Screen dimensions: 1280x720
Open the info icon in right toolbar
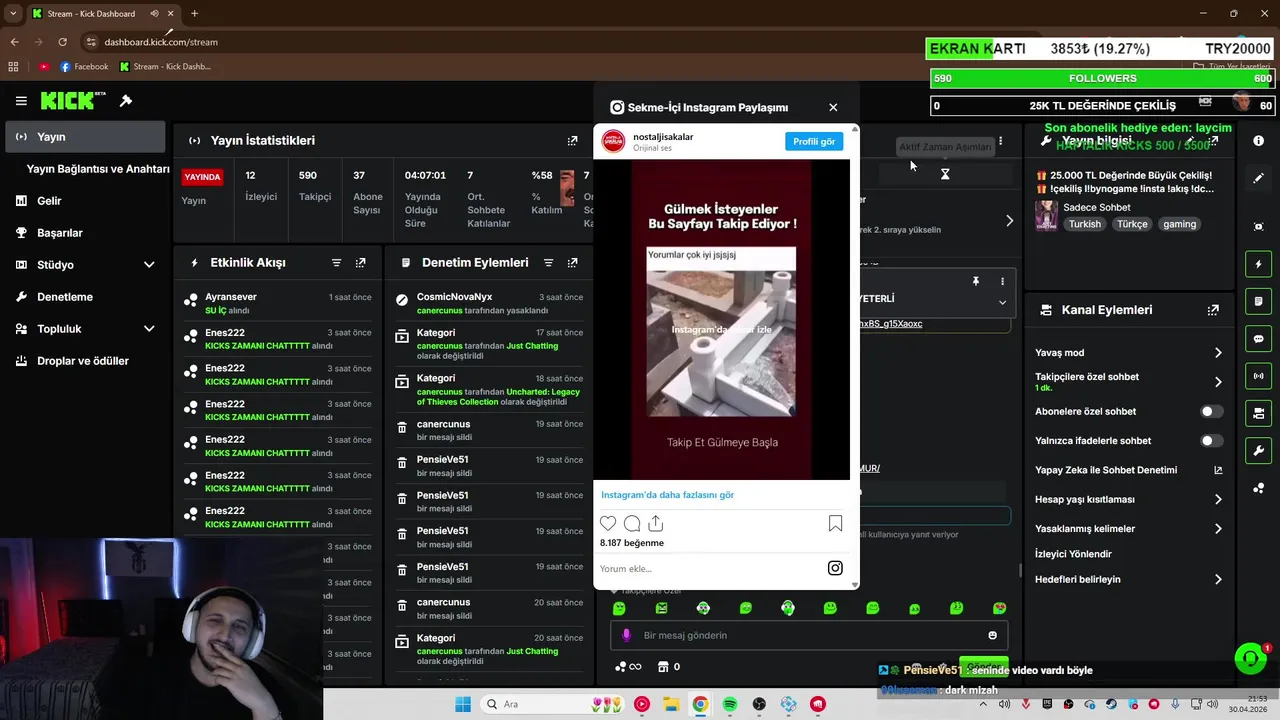coord(1258,141)
